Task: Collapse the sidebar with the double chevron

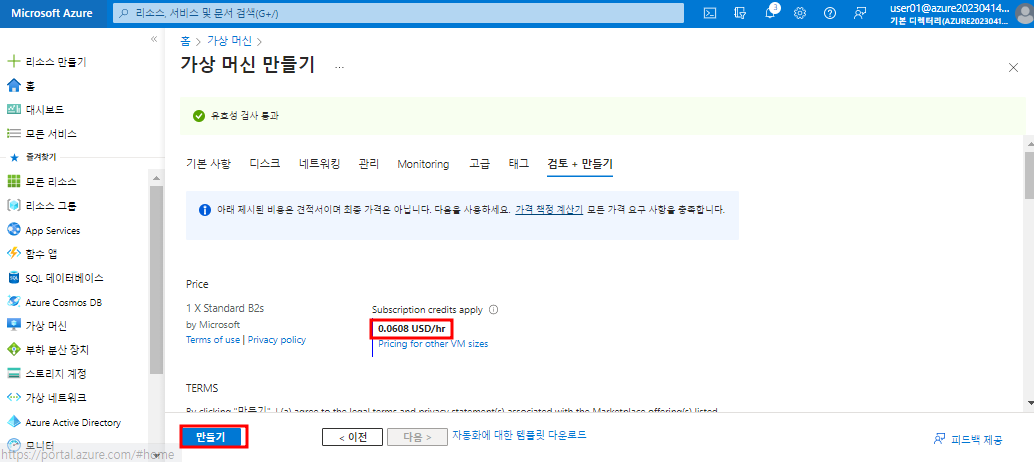Action: (x=154, y=40)
